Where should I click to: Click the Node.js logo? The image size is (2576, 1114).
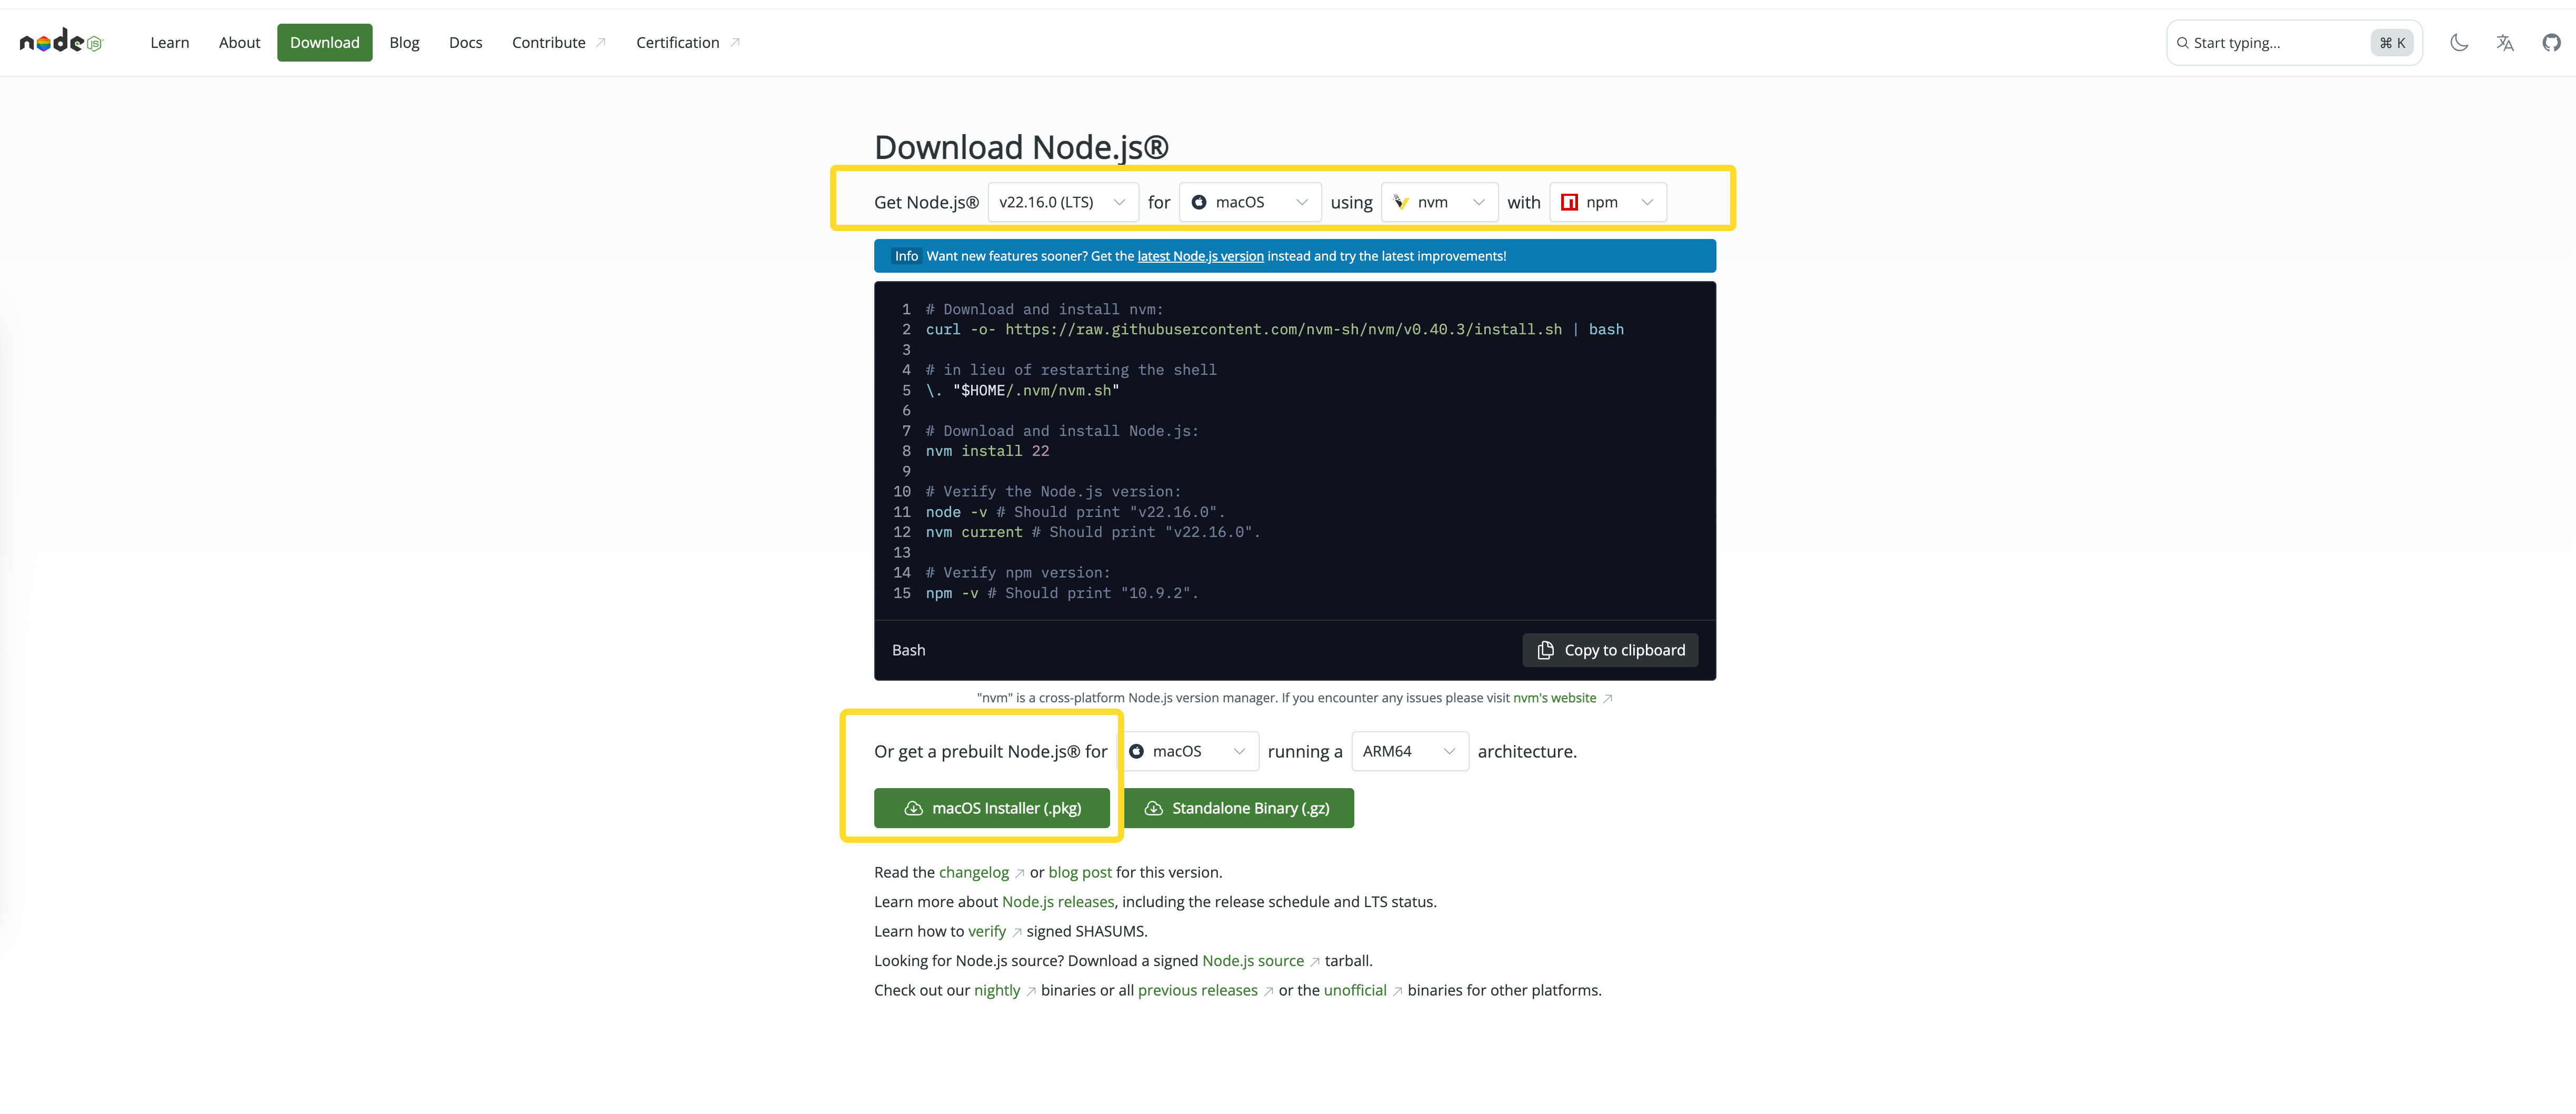(x=61, y=41)
